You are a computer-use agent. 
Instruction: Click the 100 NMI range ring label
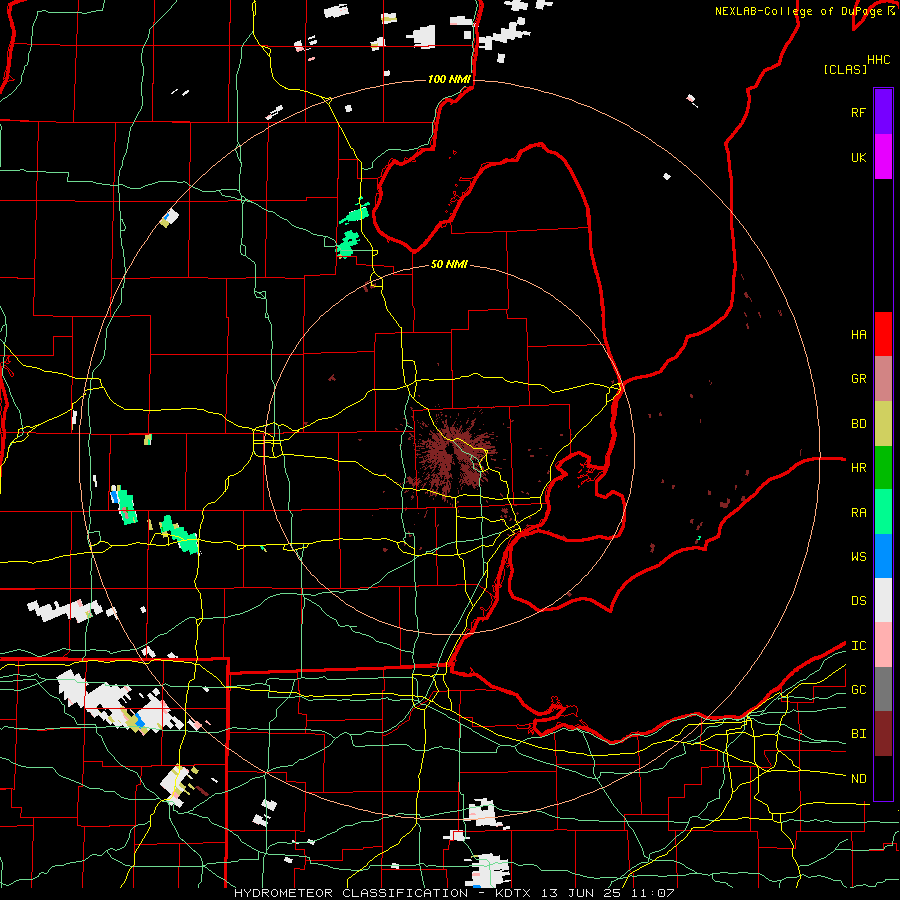click(x=449, y=79)
